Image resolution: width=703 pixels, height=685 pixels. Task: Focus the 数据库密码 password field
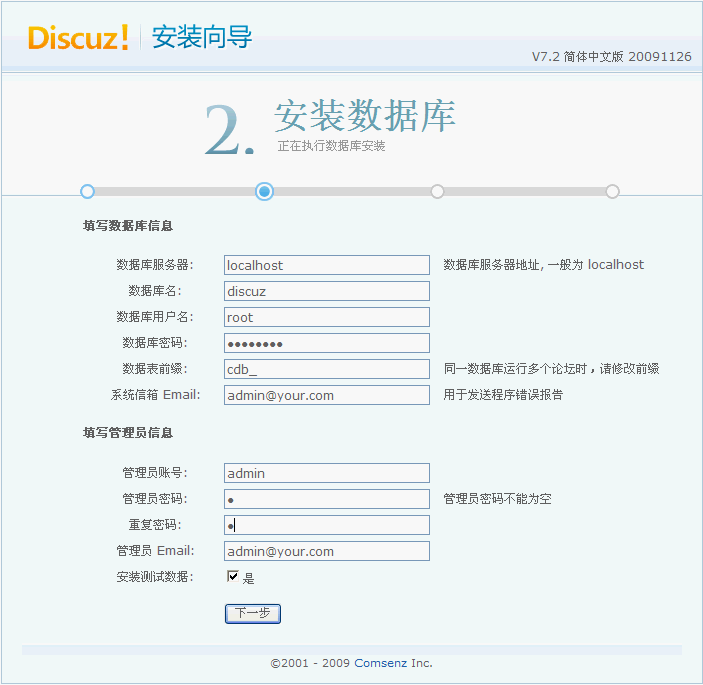pos(326,343)
